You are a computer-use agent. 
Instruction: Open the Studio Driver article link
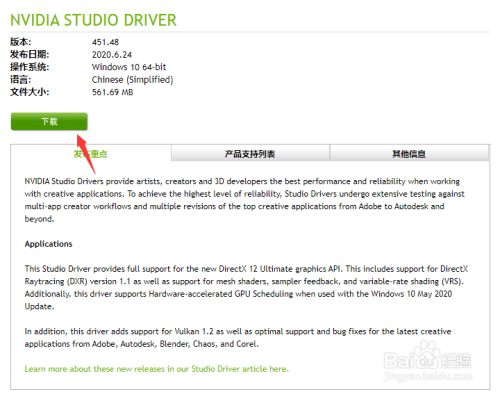point(156,369)
